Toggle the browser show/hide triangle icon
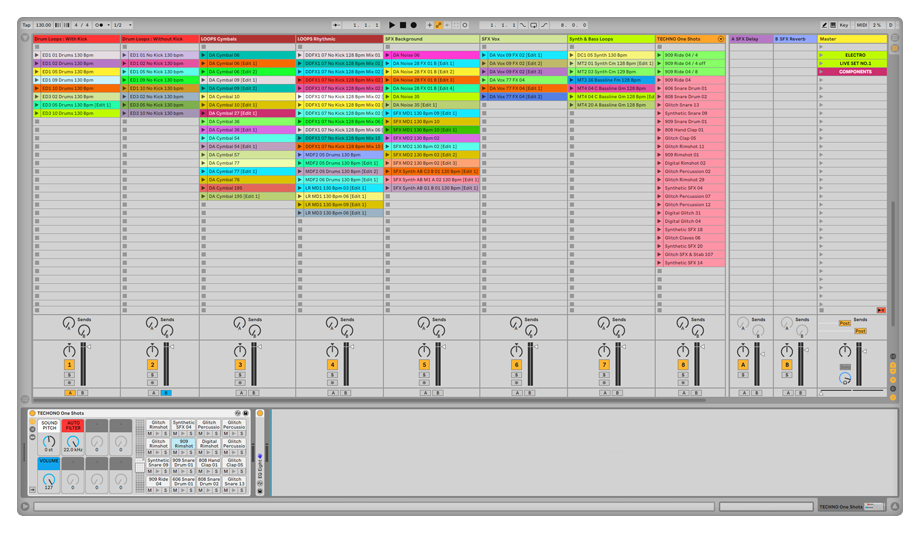The width and height of the screenshot is (920, 533). coord(25,38)
